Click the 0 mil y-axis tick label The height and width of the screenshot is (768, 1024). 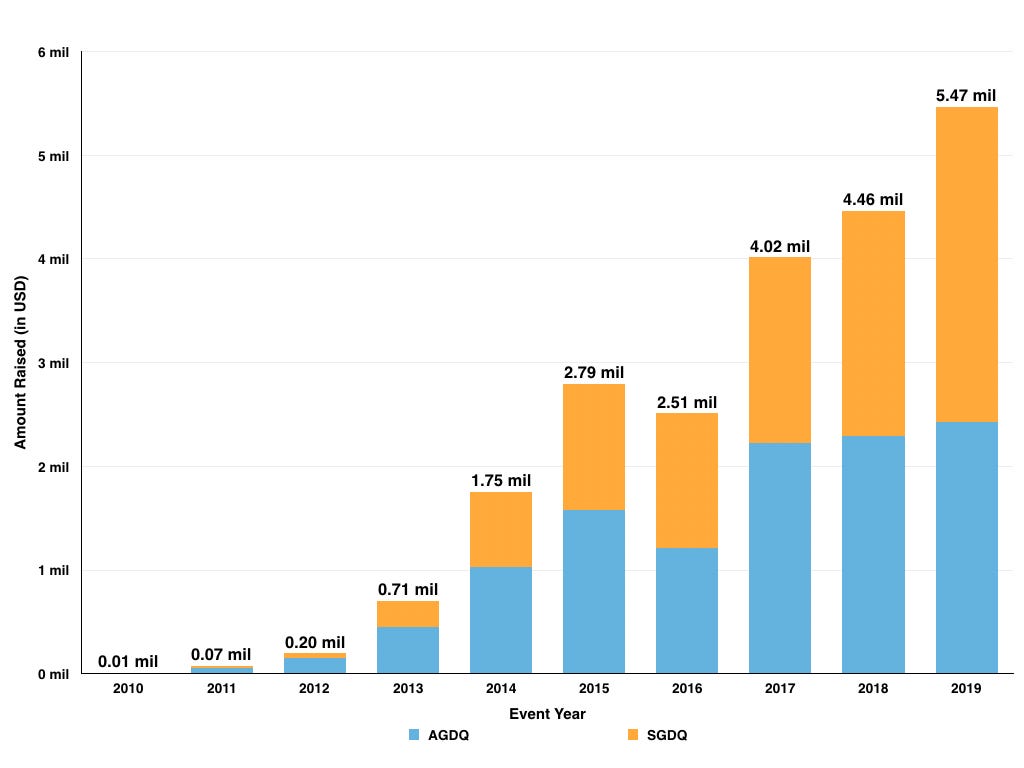click(53, 675)
